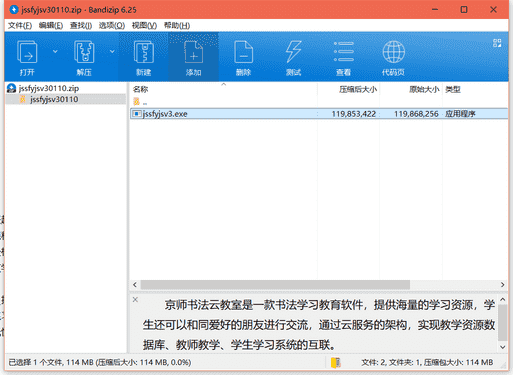Viewport: 513px width, 375px height.
Task: Open the 编辑(E) menu
Action: 51,26
